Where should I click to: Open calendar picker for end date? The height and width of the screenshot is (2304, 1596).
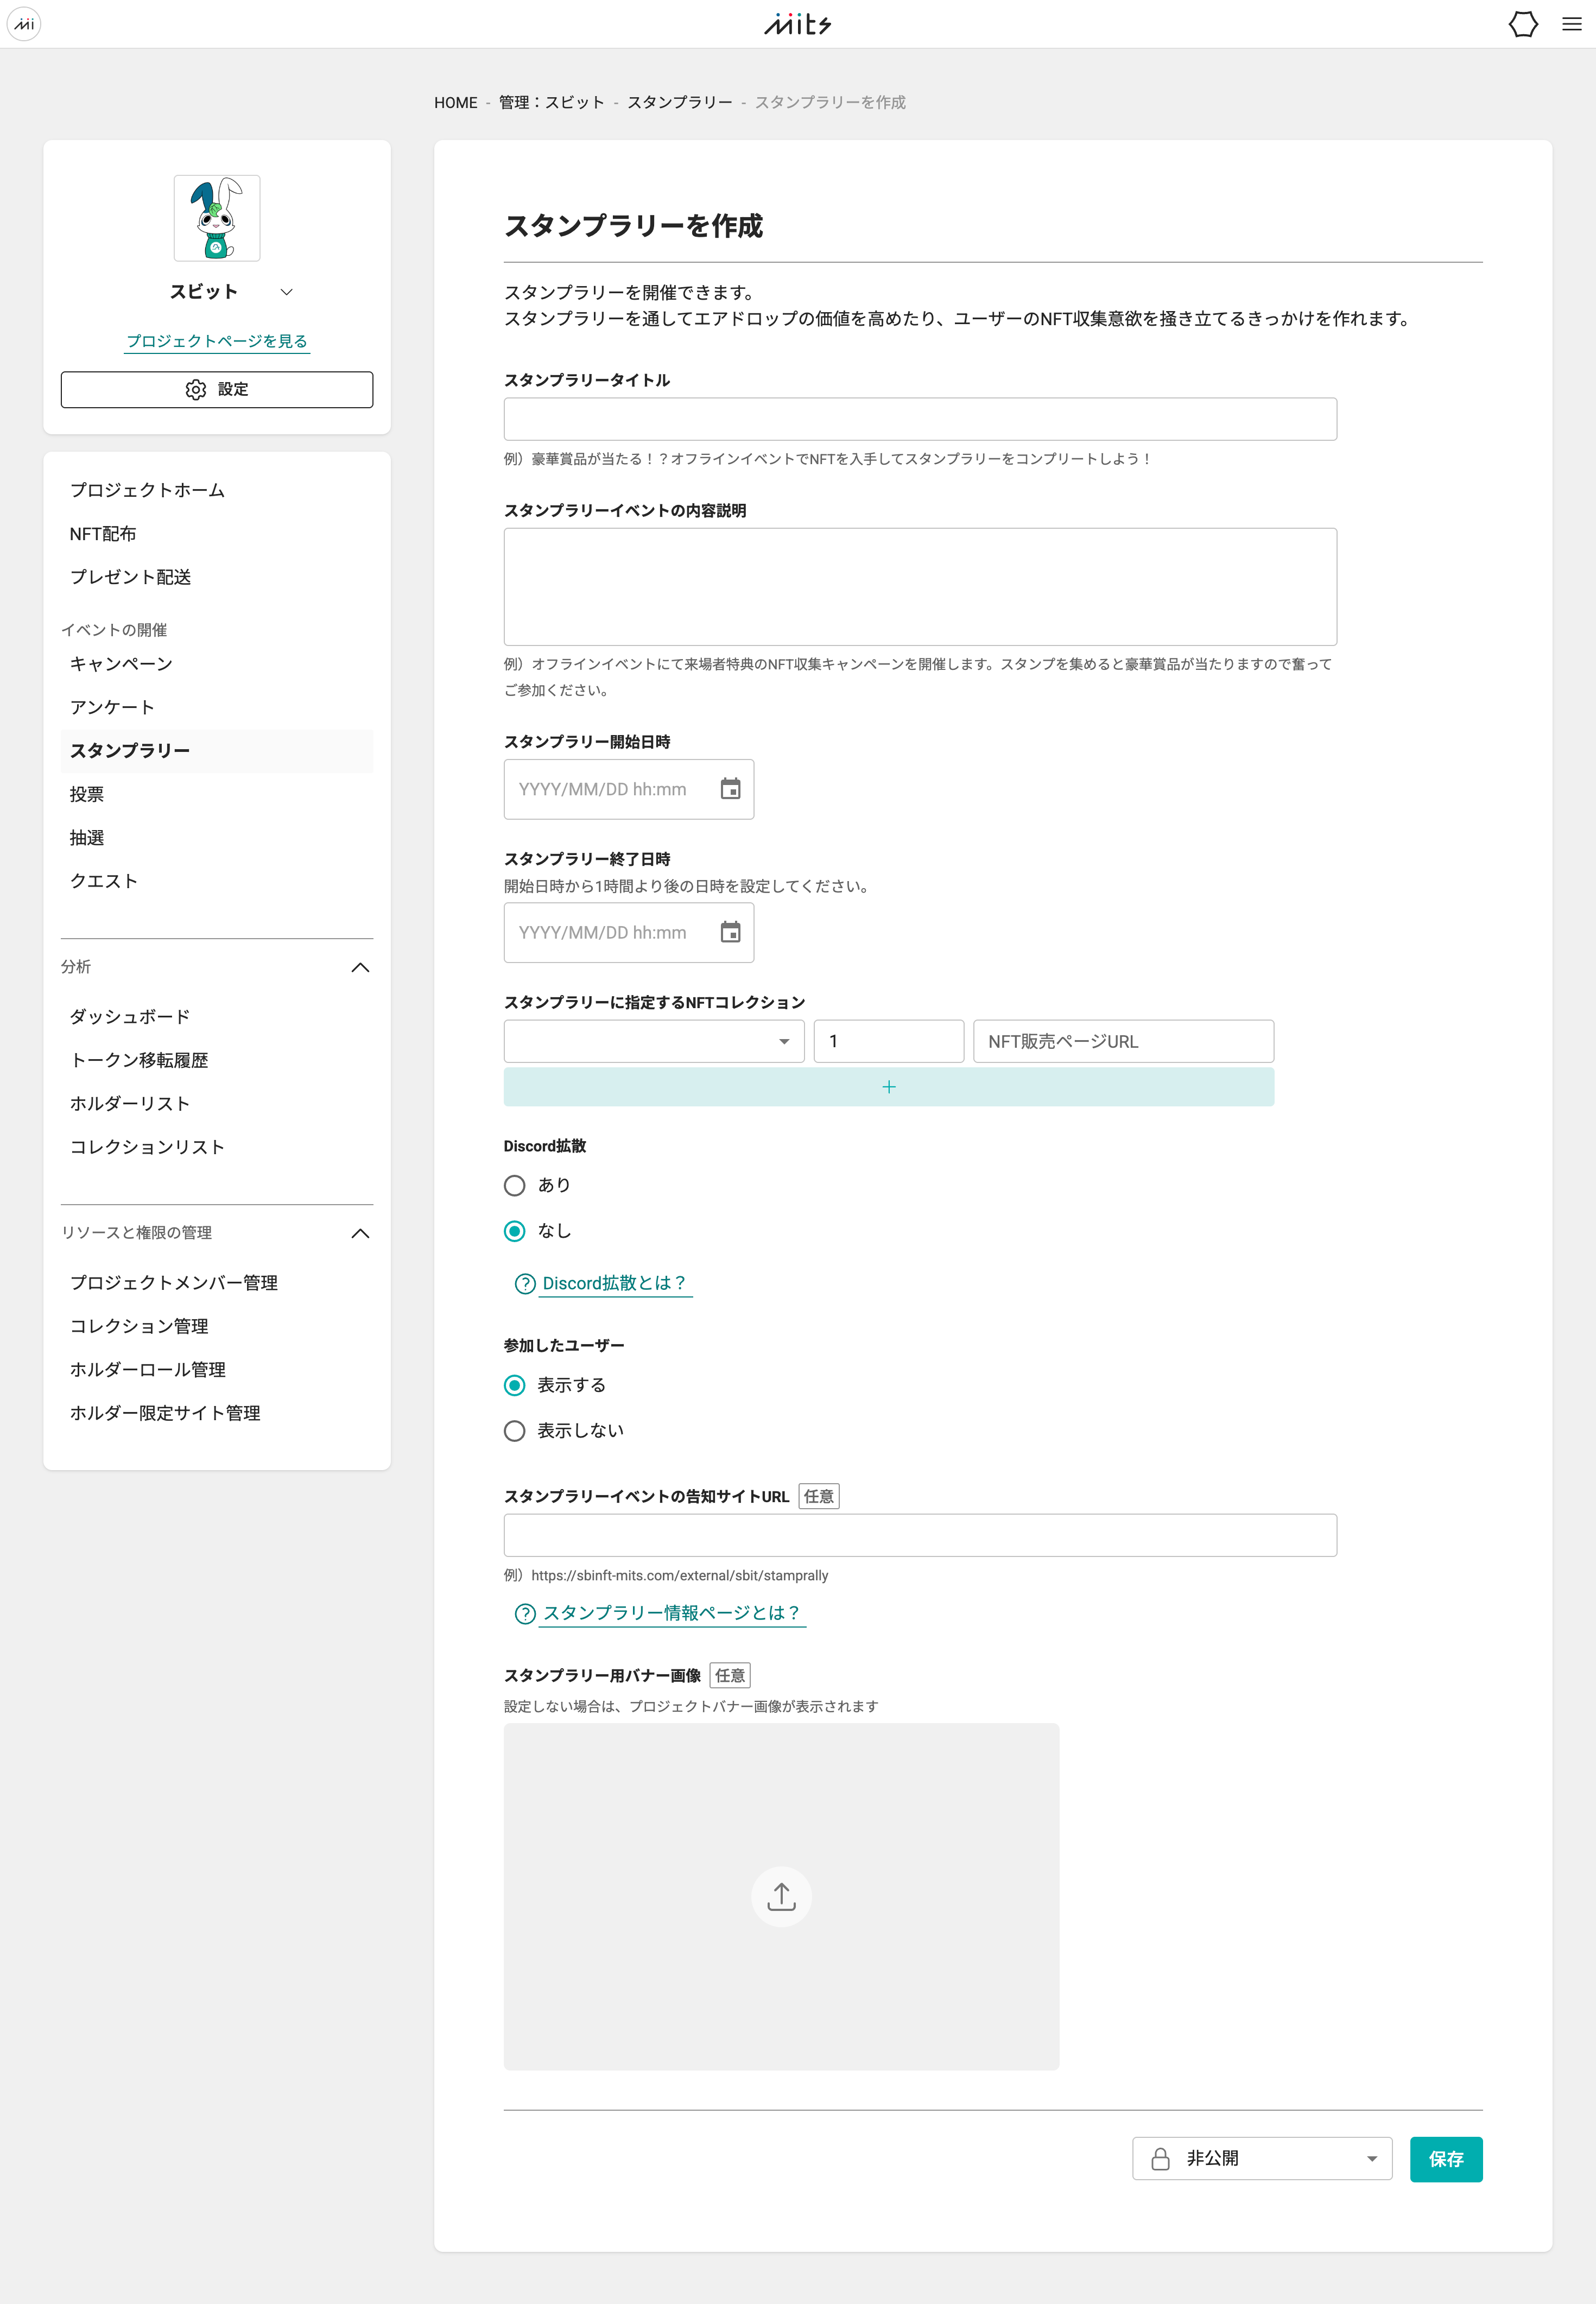(x=730, y=932)
